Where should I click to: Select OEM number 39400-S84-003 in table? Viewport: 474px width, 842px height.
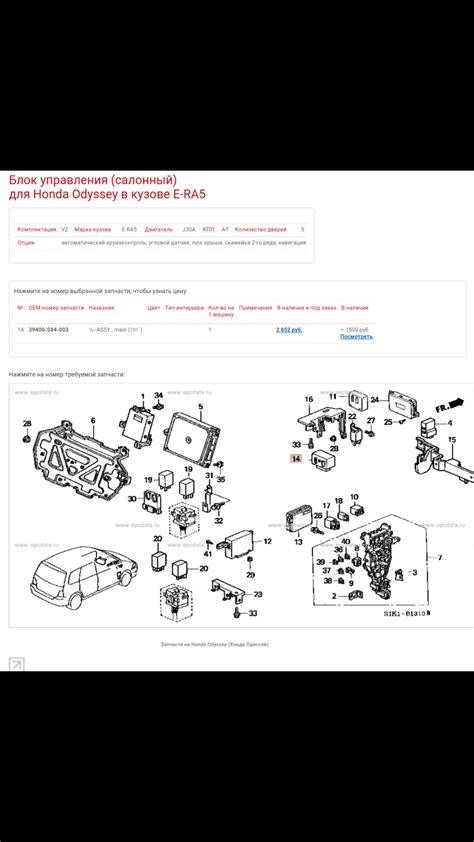(48, 330)
